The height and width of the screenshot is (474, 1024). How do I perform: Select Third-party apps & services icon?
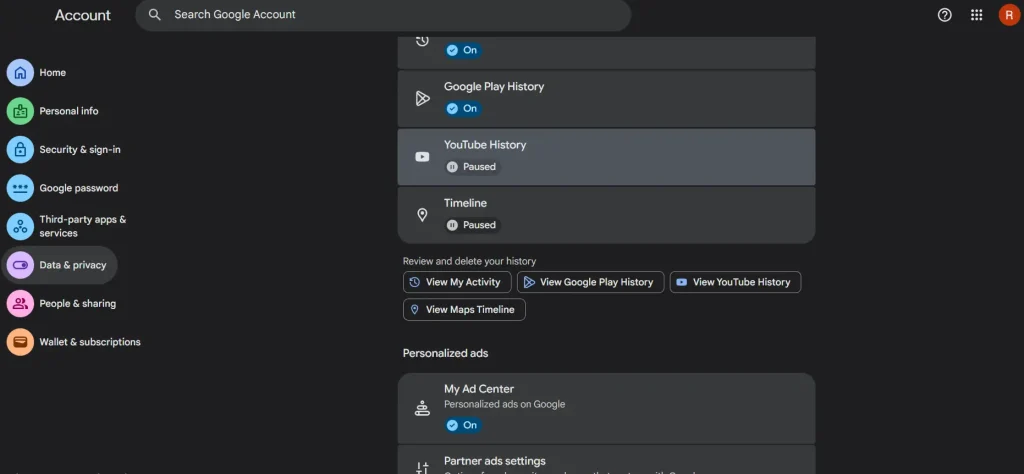pos(20,227)
